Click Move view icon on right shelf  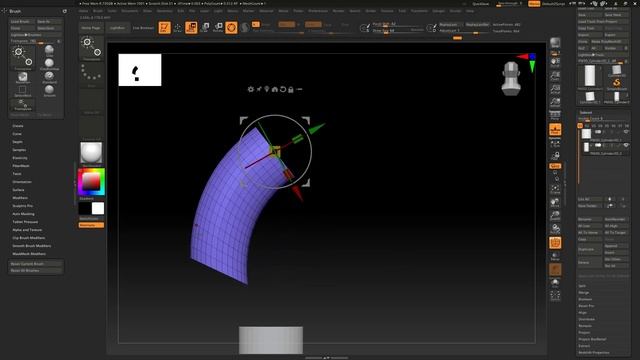click(555, 202)
